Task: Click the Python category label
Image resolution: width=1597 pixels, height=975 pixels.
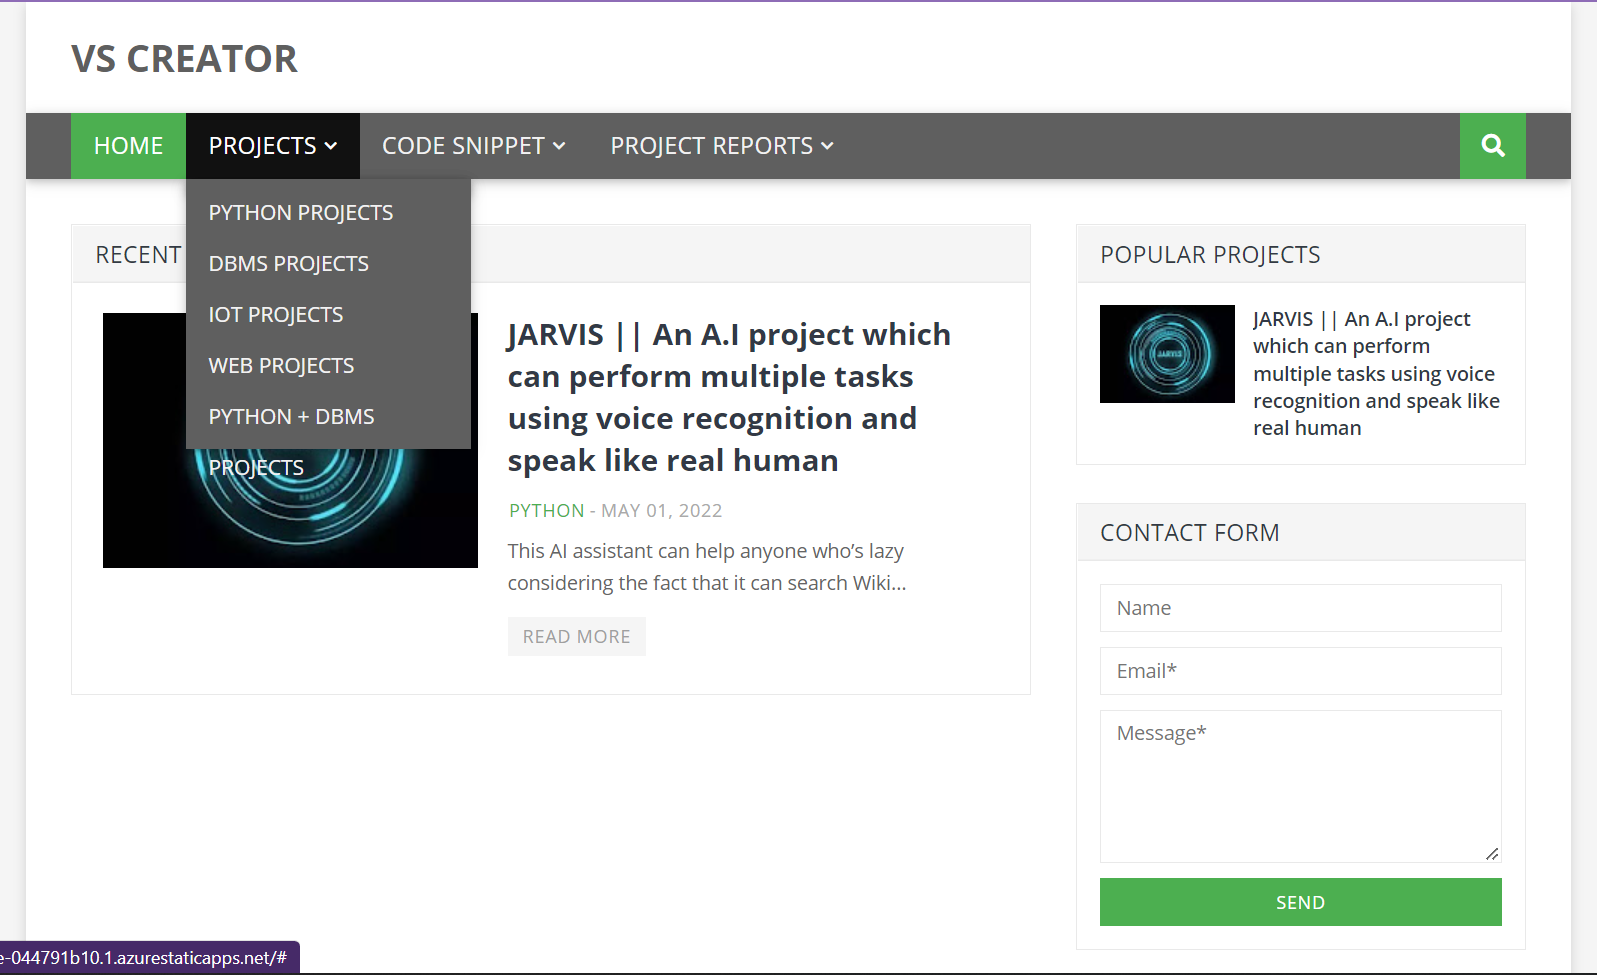Action: [x=547, y=511]
